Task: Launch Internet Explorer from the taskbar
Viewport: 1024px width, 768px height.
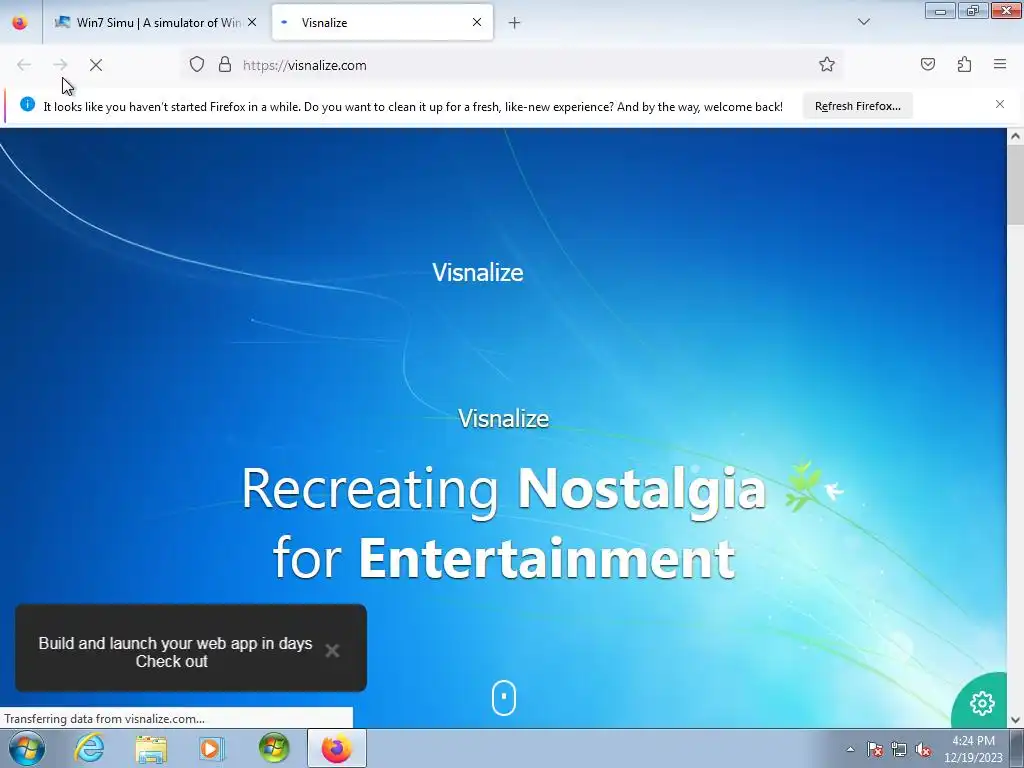Action: tap(89, 748)
